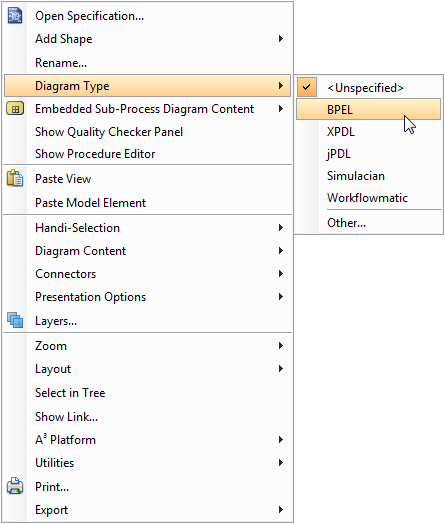The height and width of the screenshot is (524, 445).
Task: Choose Layers... menu entry
Action: (x=148, y=320)
